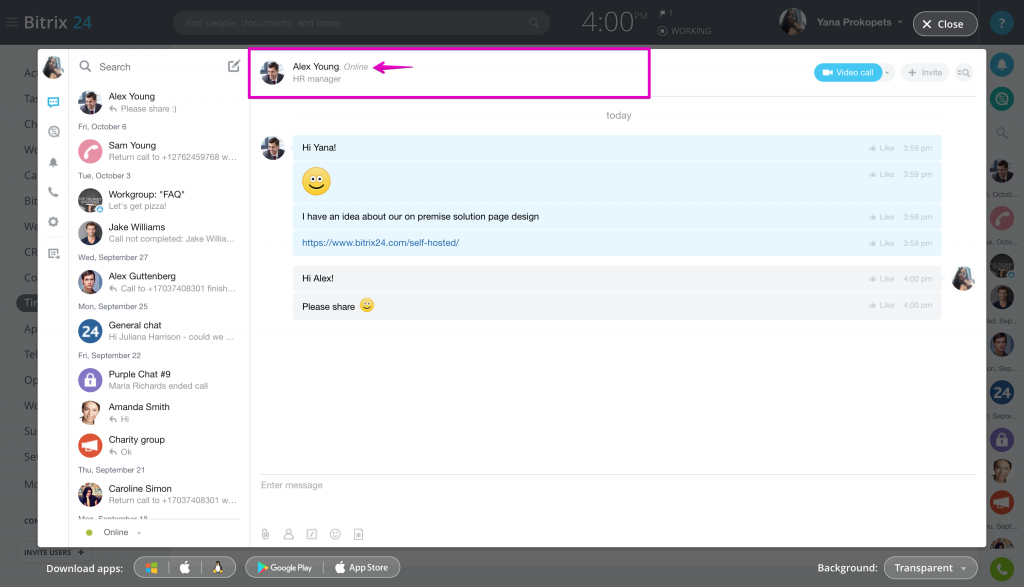Image resolution: width=1024 pixels, height=587 pixels.
Task: Open the Alex Guttenberg conversation
Action: click(x=157, y=282)
